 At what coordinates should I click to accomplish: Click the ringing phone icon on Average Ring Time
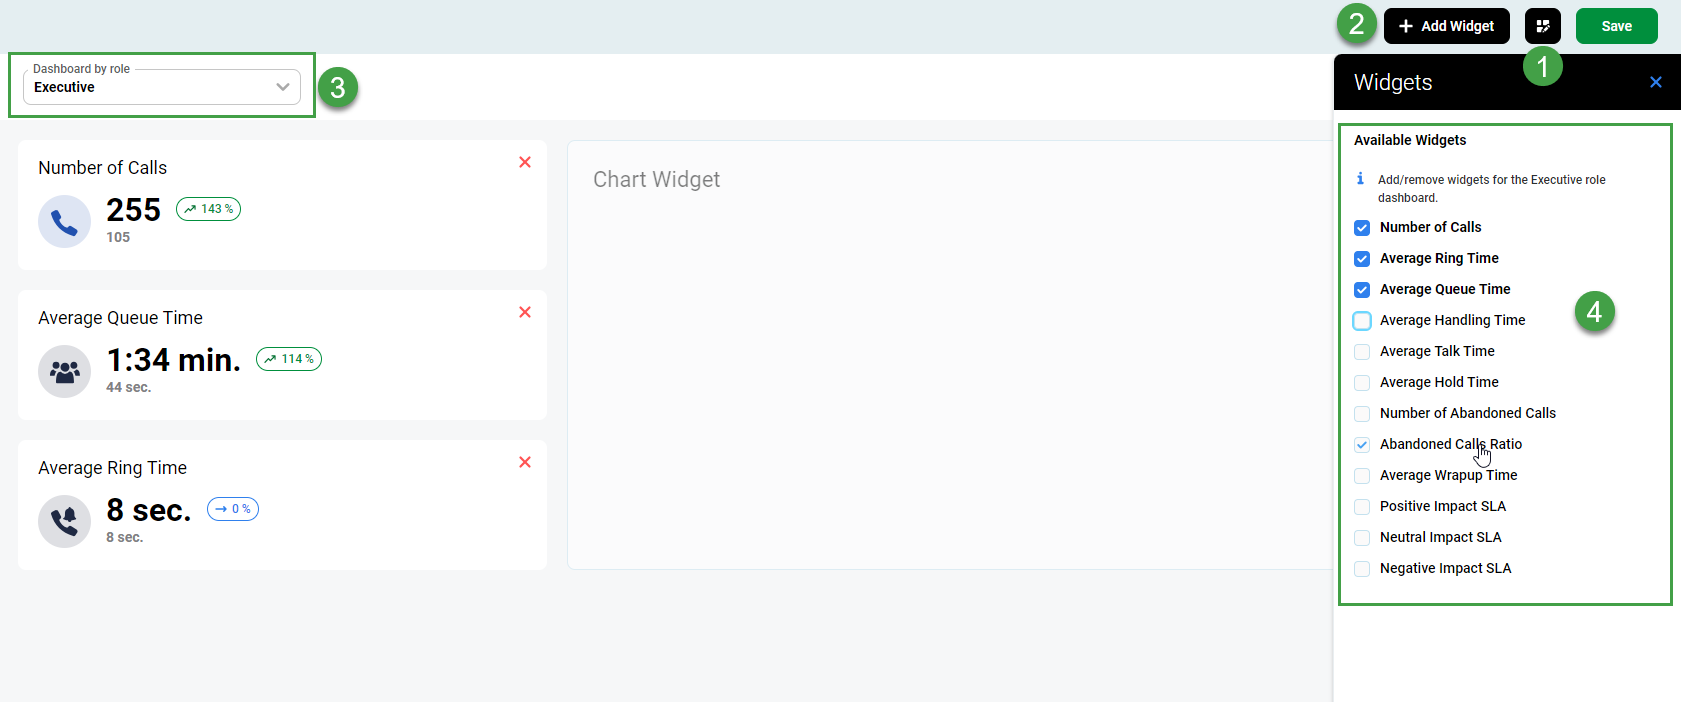click(64, 521)
